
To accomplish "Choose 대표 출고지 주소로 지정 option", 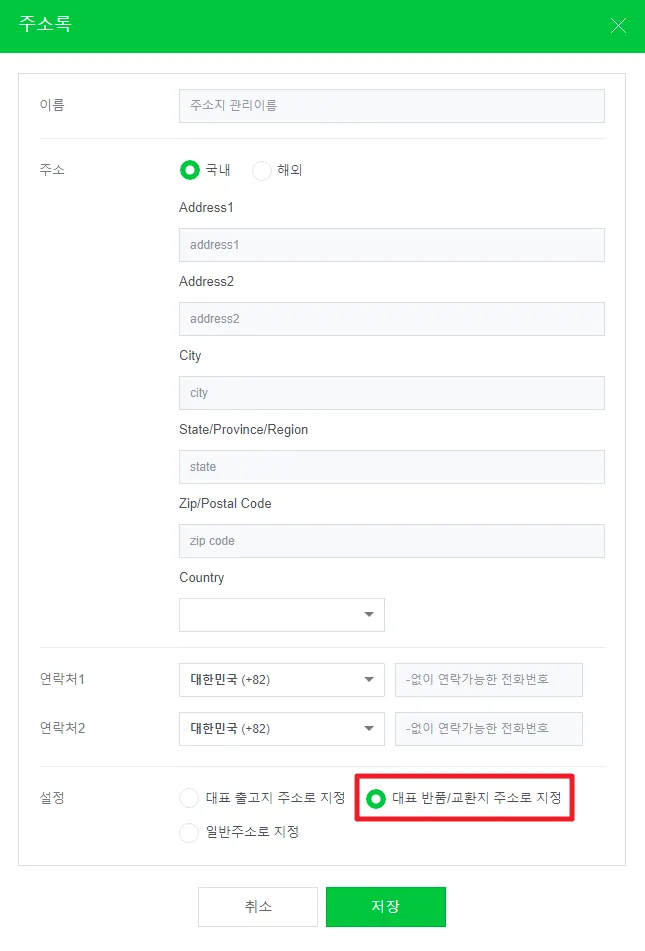I will click(189, 798).
